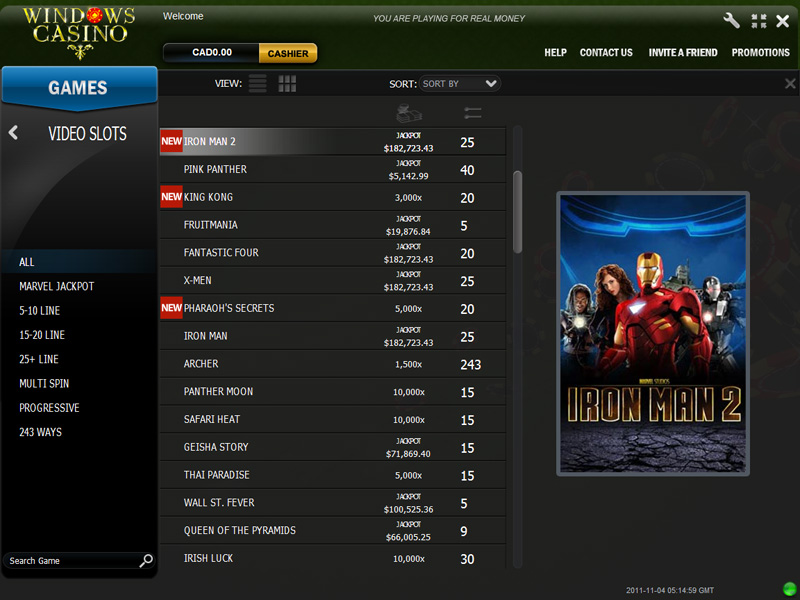Select the Archer game
This screenshot has width=800, height=600.
click(333, 364)
